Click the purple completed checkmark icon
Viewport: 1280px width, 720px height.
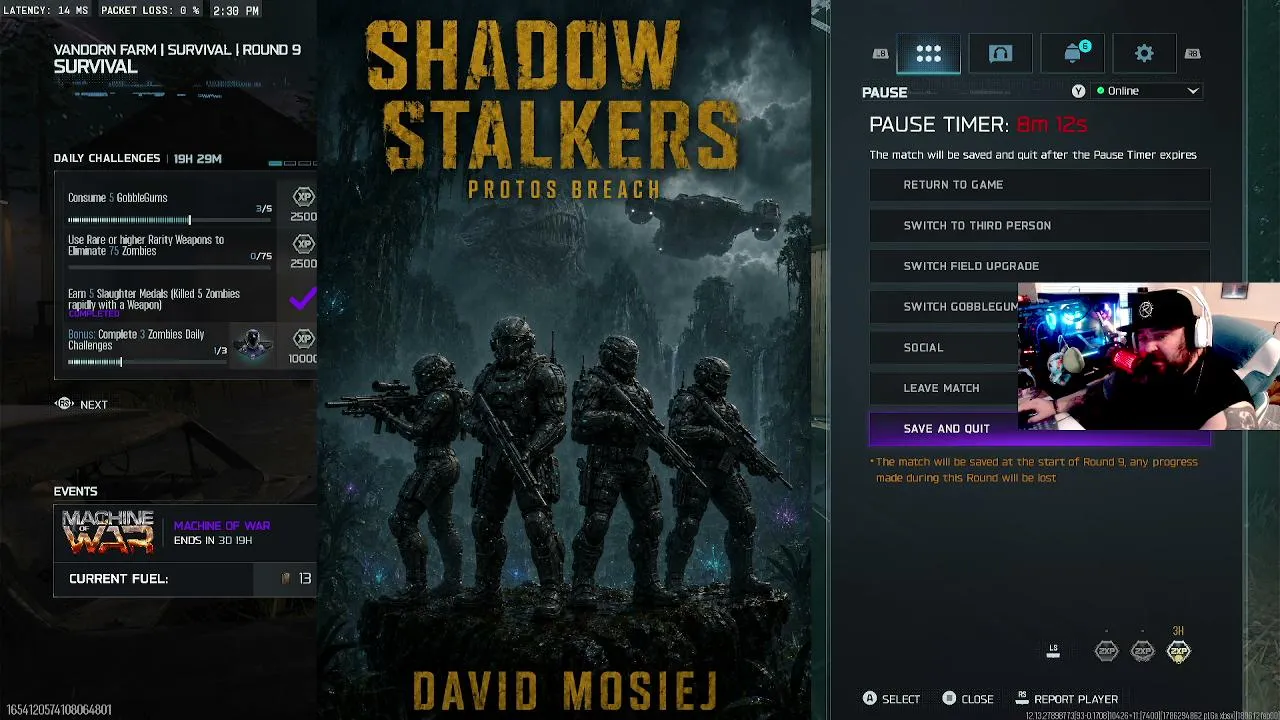tap(303, 297)
